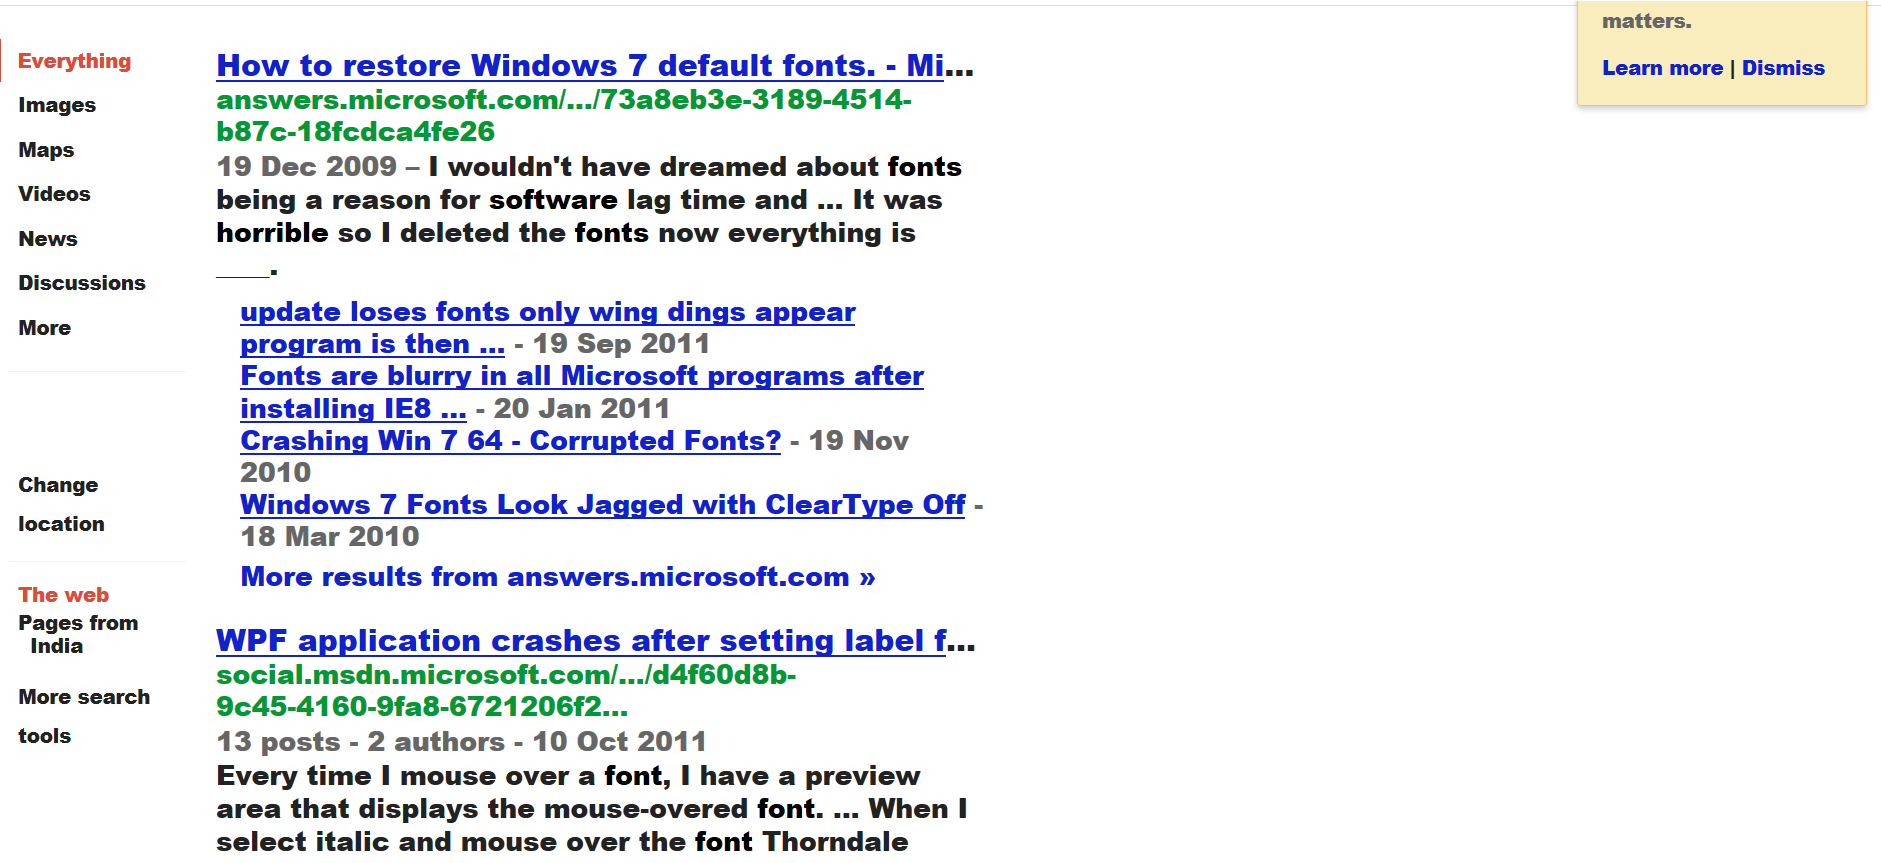Click the social.msdn.microsoft.com green URL text

pyautogui.click(x=506, y=691)
